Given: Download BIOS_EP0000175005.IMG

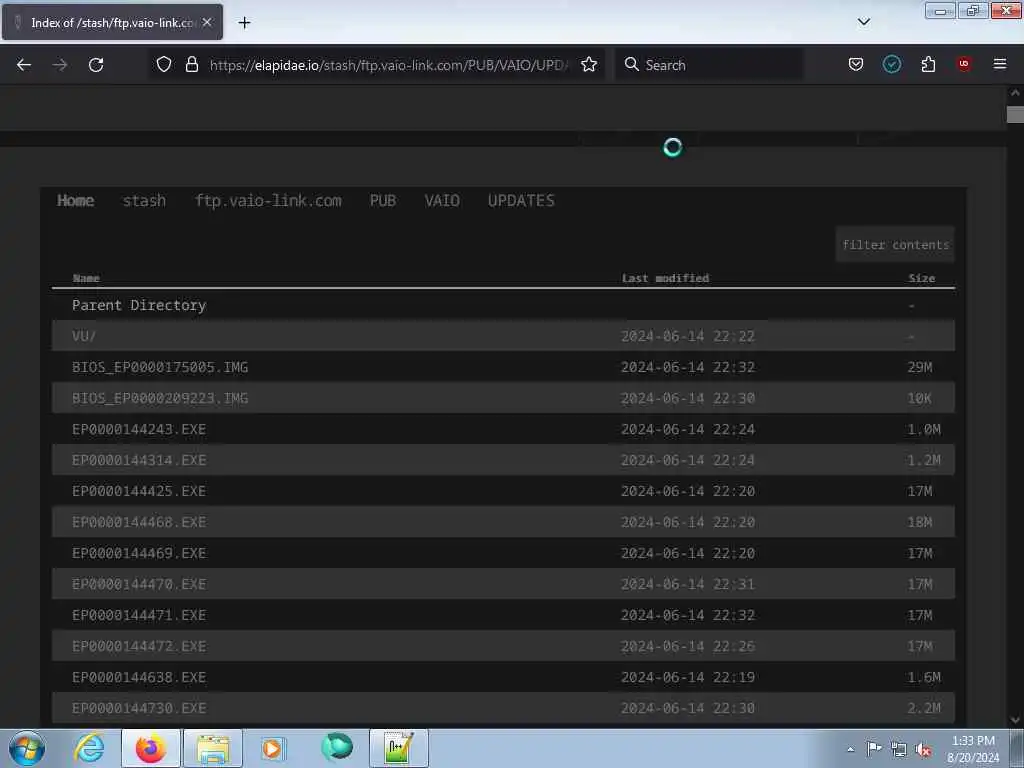Looking at the screenshot, I should coord(160,367).
